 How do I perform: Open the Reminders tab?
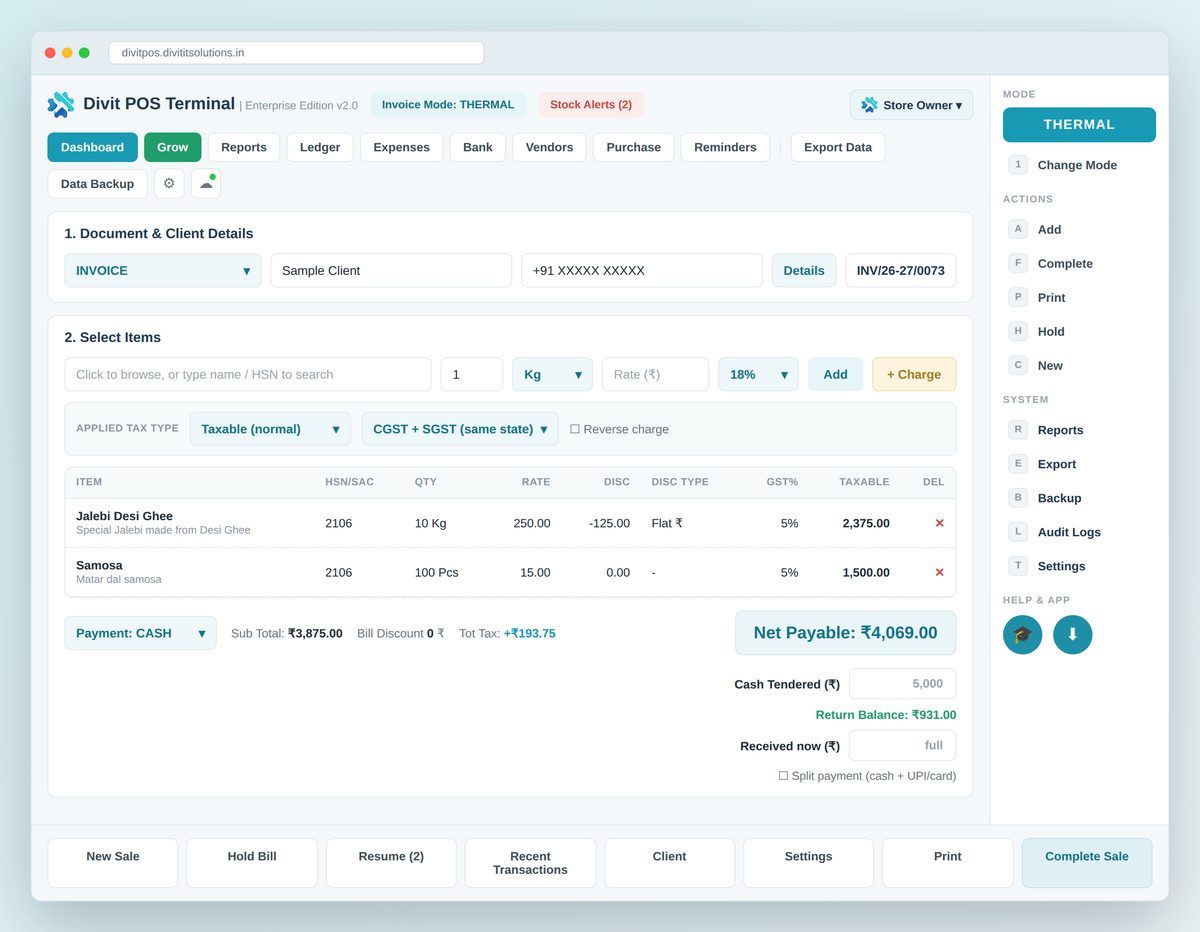click(725, 147)
